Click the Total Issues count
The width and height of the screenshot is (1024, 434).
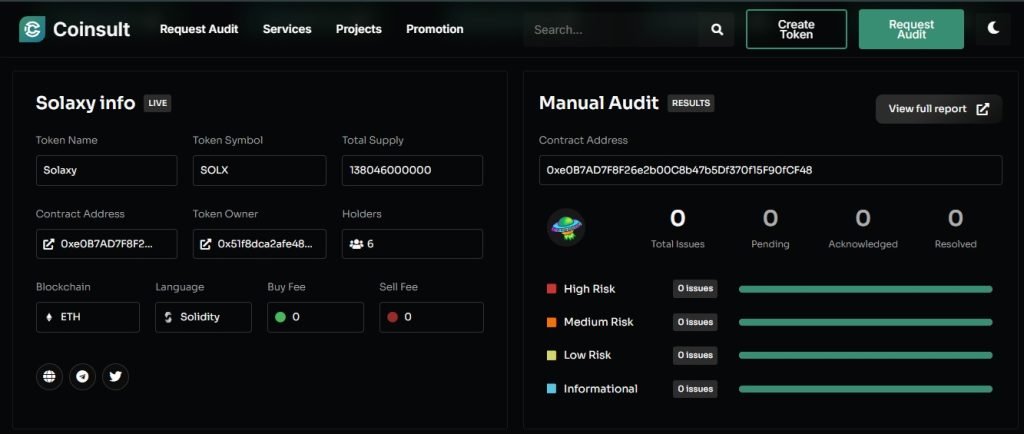[678, 219]
